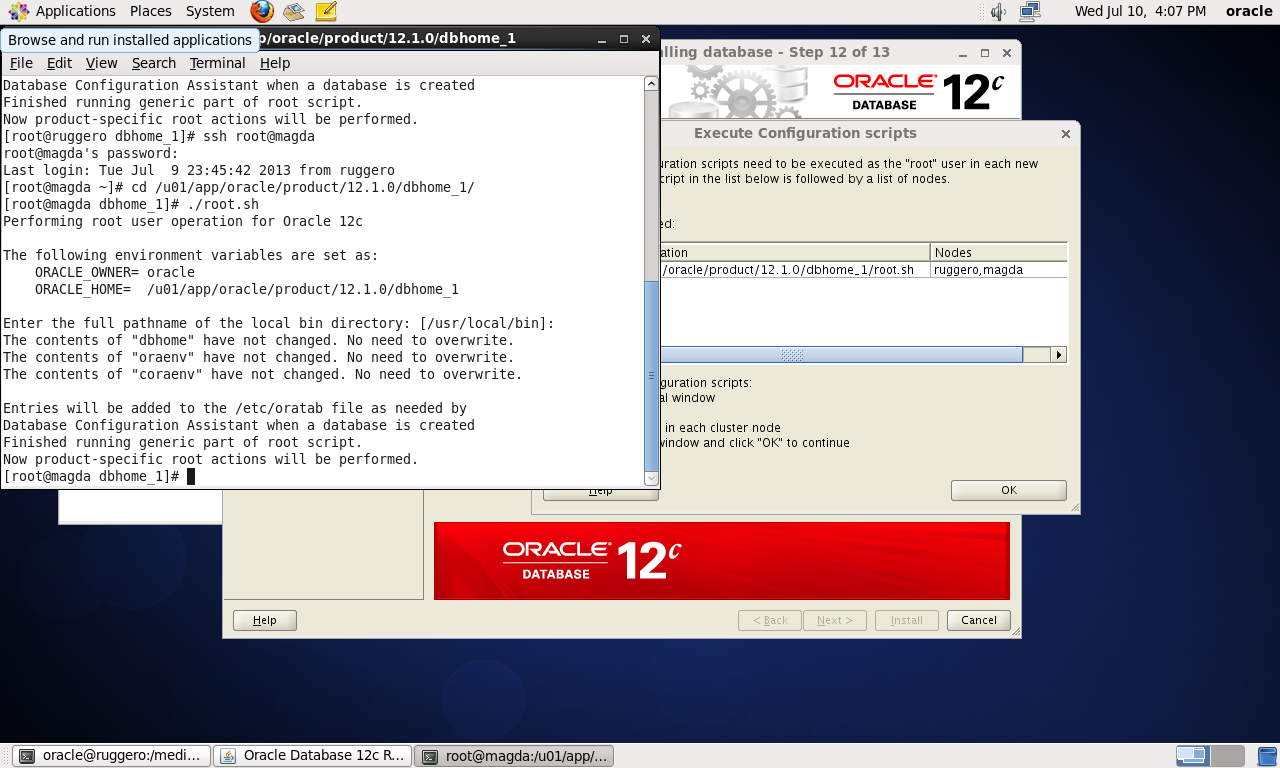Click the network connection status icon
Viewport: 1280px width, 768px height.
(x=1029, y=11)
